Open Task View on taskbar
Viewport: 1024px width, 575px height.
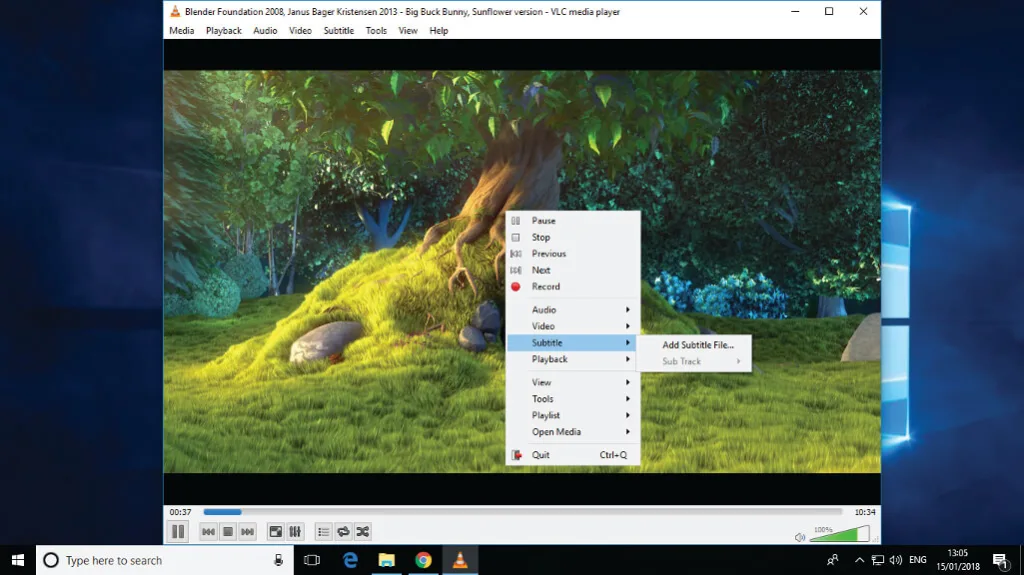(312, 560)
